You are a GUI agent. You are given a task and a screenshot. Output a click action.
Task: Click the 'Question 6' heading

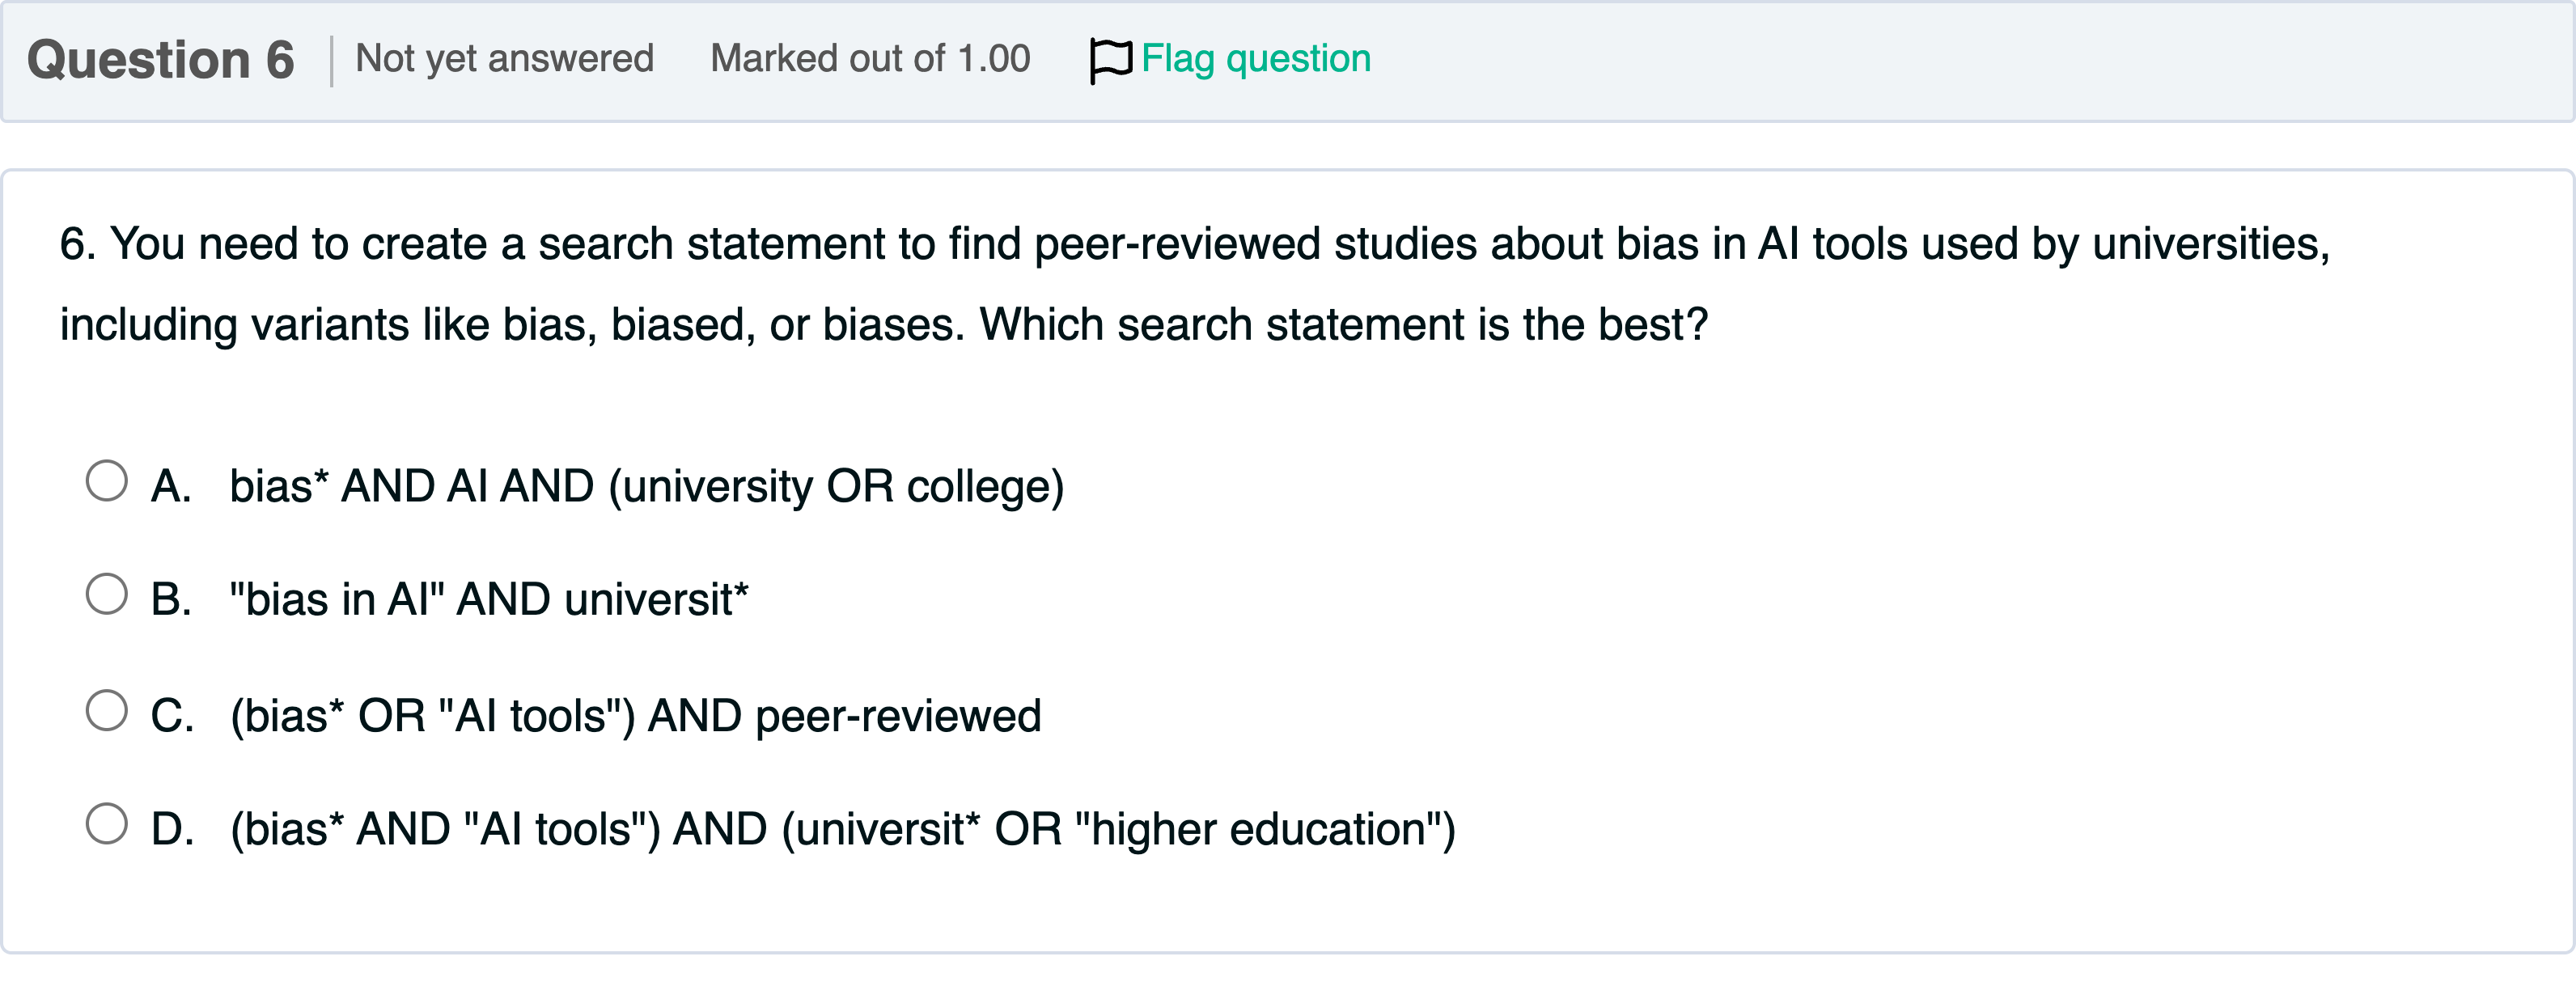(x=160, y=60)
